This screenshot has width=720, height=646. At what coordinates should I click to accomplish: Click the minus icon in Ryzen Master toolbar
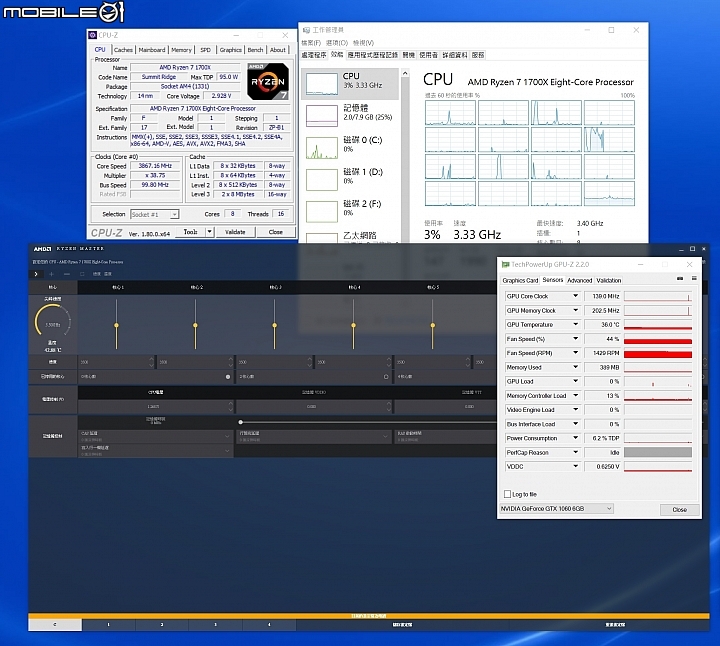(67, 274)
